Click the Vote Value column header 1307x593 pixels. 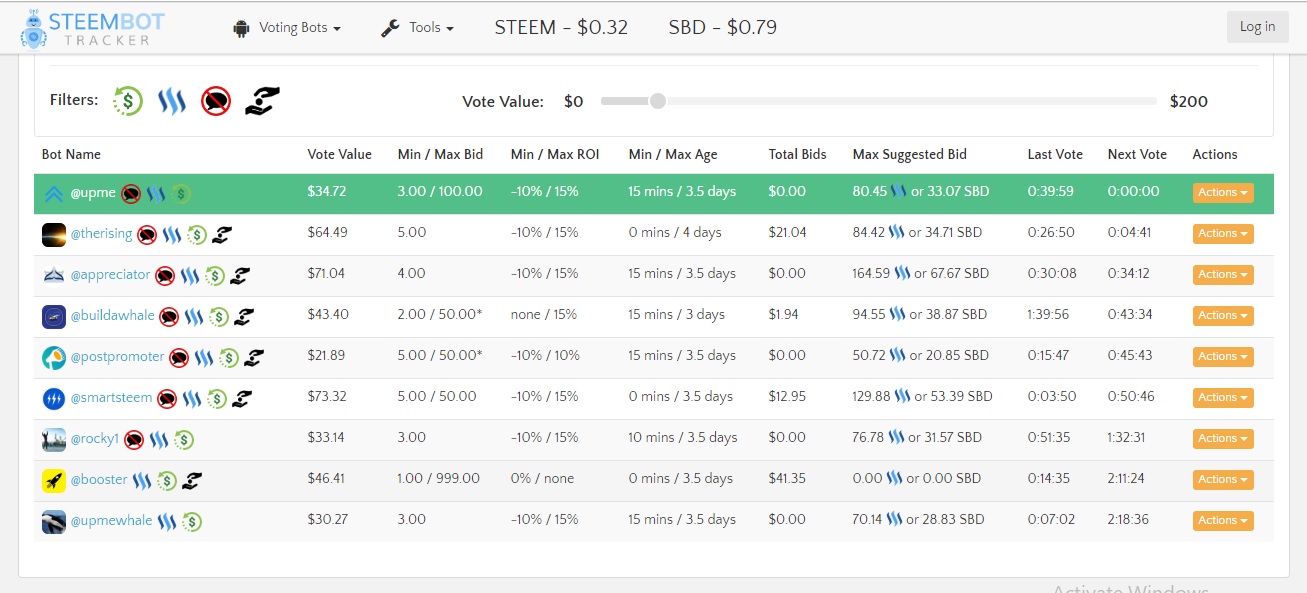(x=339, y=154)
